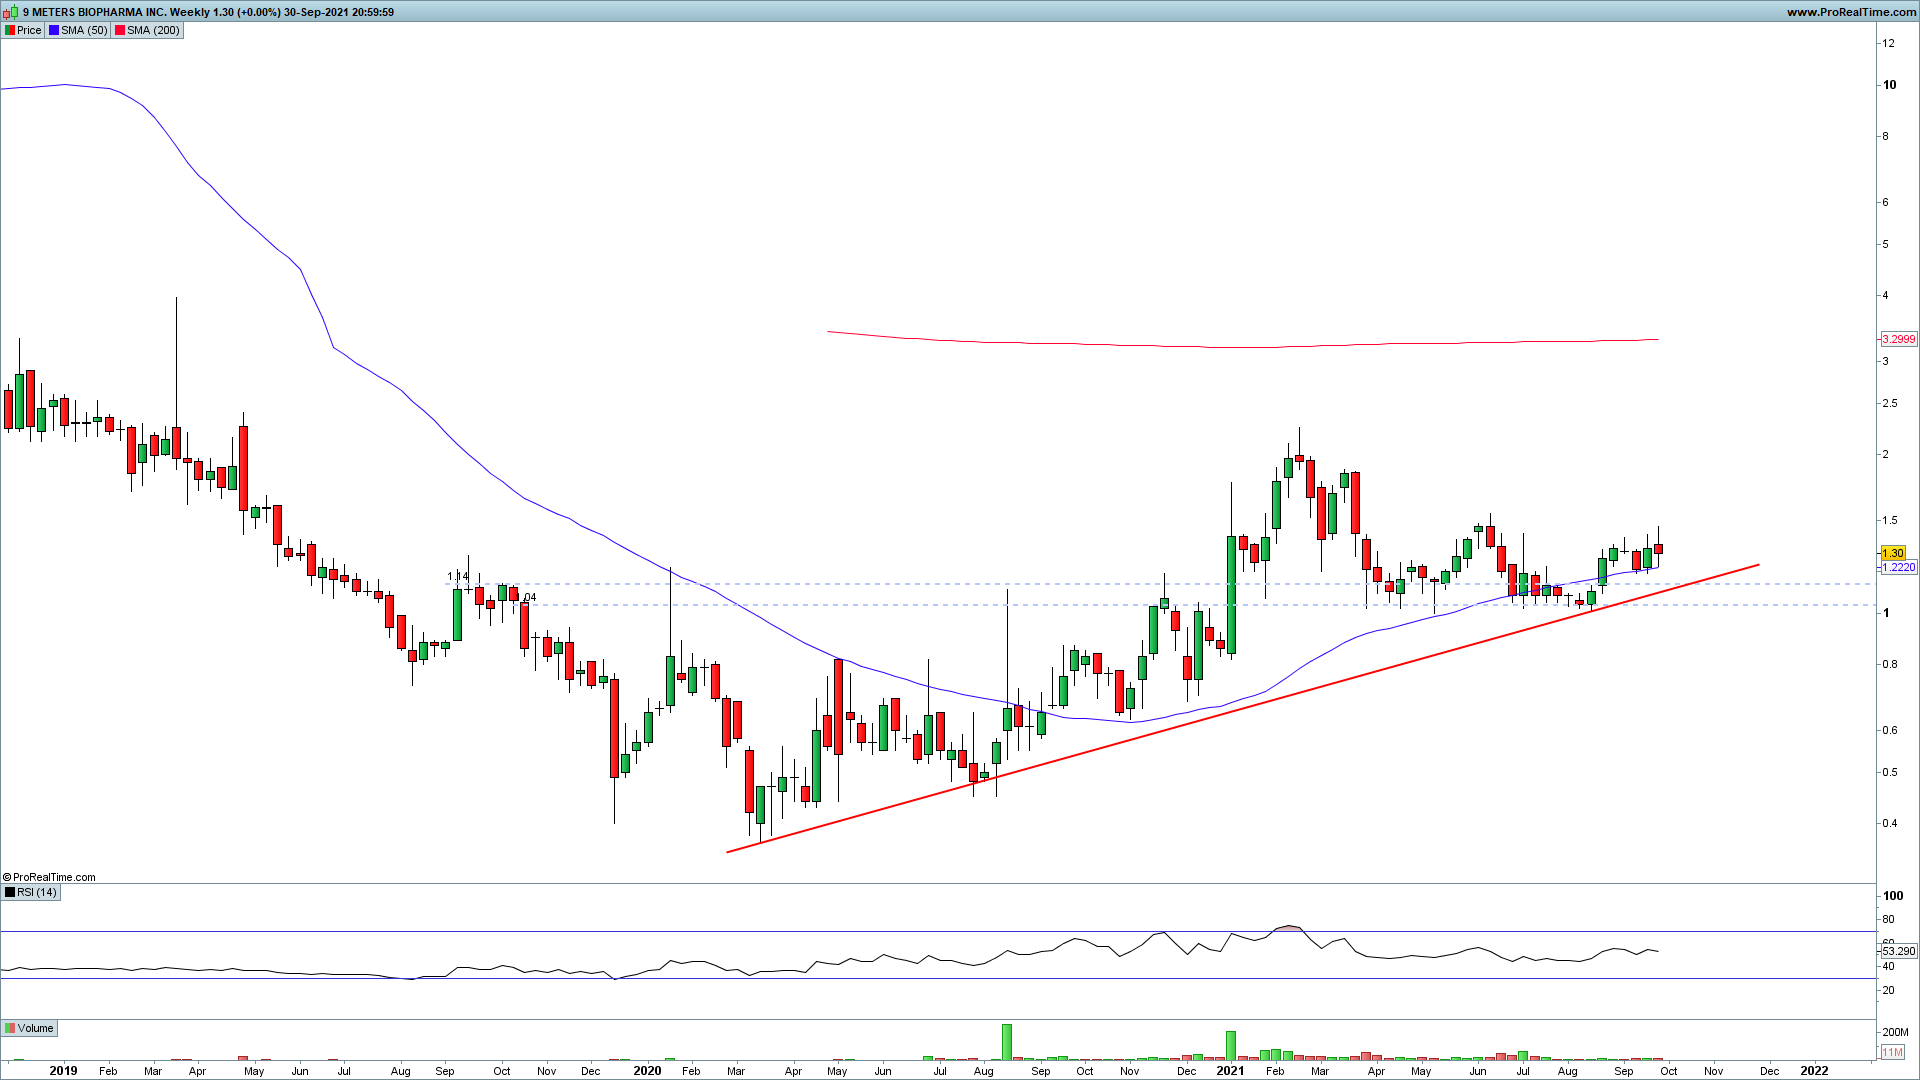Viewport: 1920px width, 1080px height.
Task: Click the 1.14 horizontal line label
Action: coord(458,576)
